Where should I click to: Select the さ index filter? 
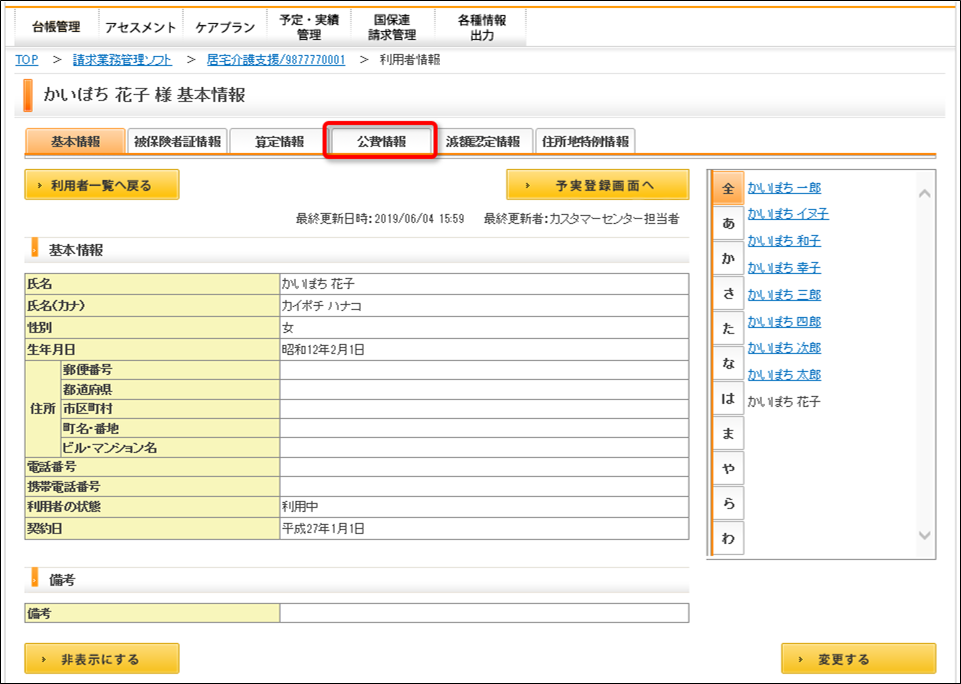728,293
